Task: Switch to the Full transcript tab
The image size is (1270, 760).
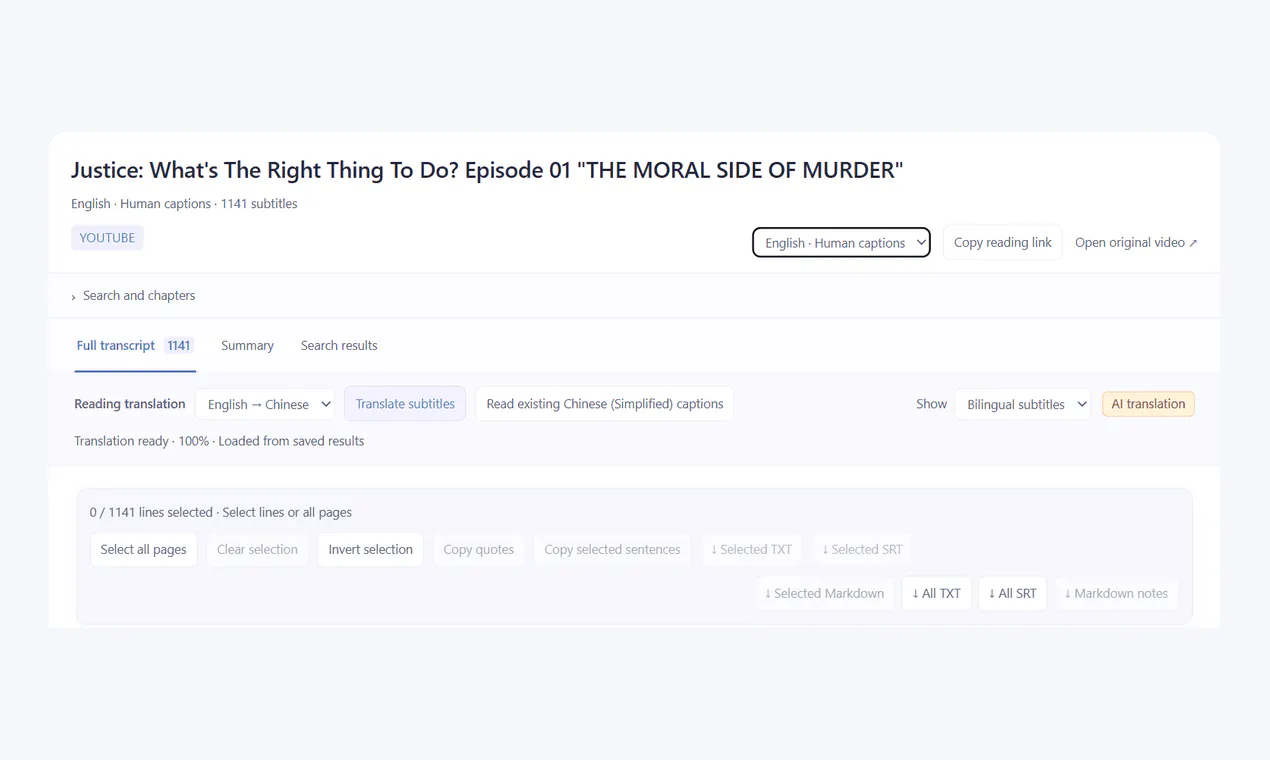Action: (134, 345)
